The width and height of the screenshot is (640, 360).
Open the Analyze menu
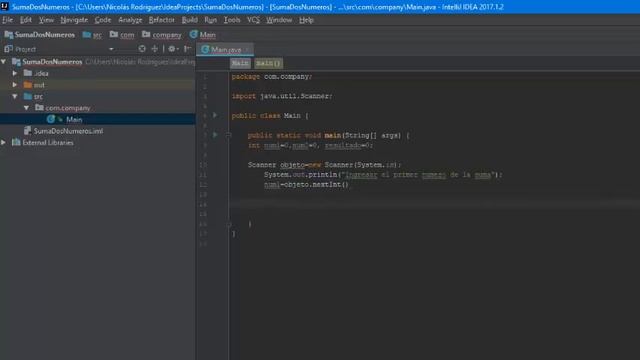130,20
